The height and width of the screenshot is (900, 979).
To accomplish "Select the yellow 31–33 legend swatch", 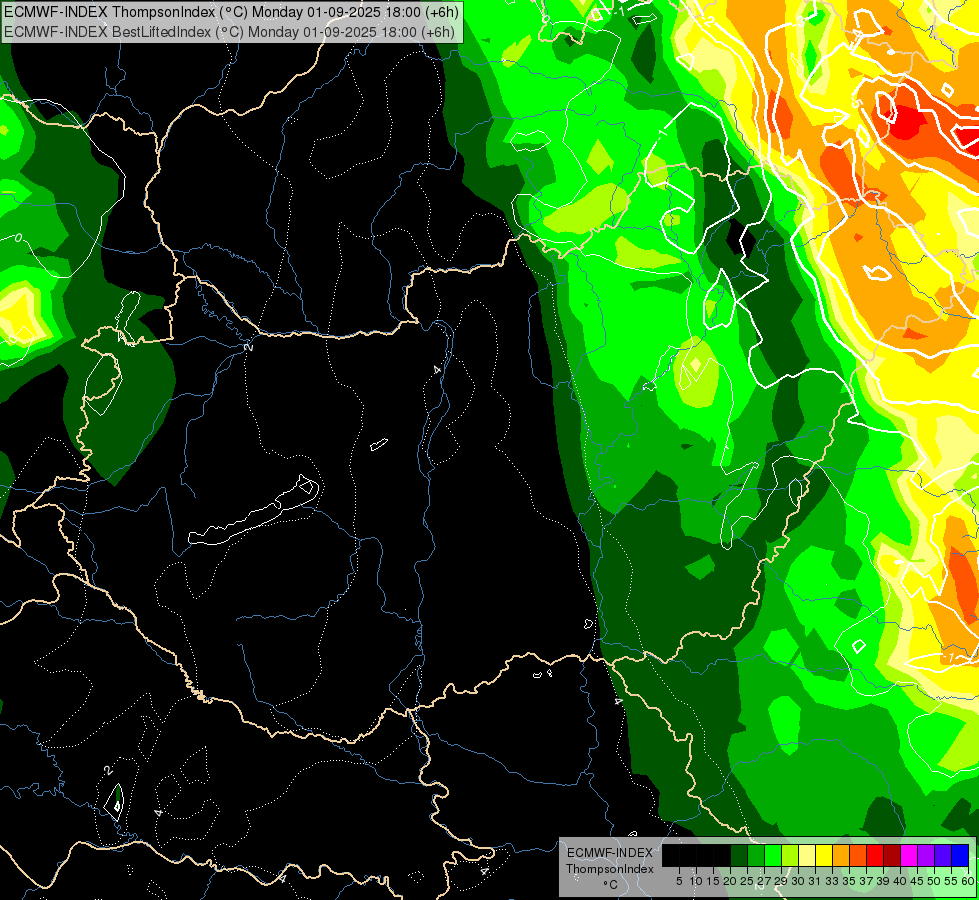I will click(x=824, y=855).
